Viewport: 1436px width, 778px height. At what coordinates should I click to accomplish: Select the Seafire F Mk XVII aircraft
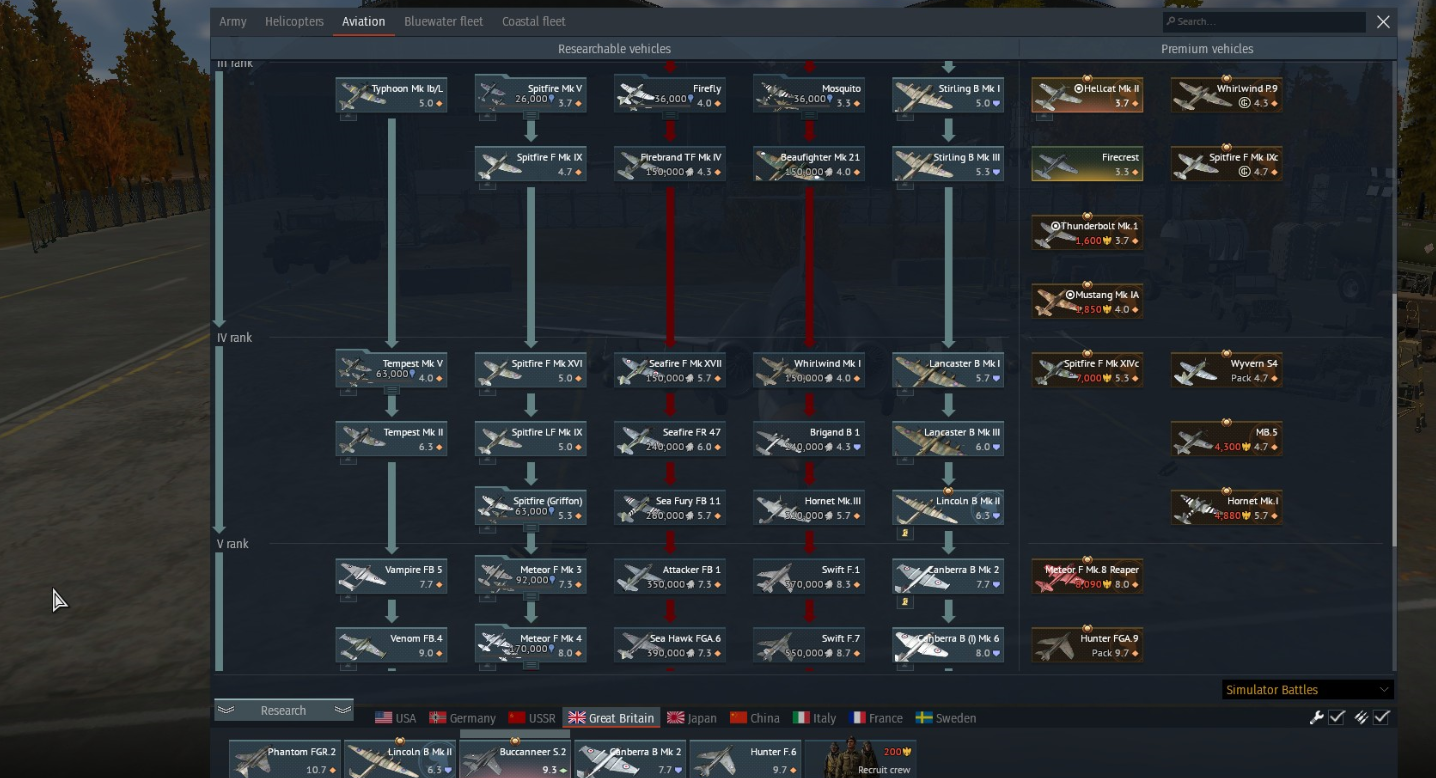(669, 371)
